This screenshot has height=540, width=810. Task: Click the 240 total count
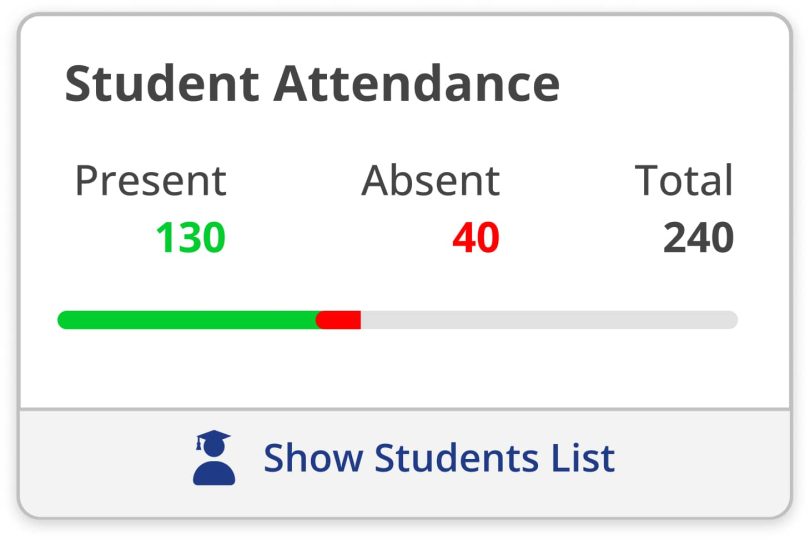pyautogui.click(x=698, y=238)
